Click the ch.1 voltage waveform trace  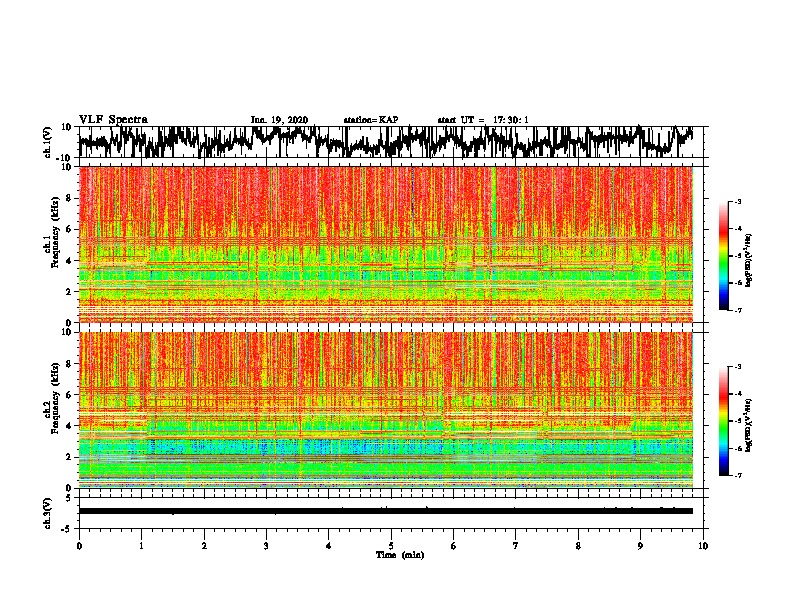click(x=385, y=142)
